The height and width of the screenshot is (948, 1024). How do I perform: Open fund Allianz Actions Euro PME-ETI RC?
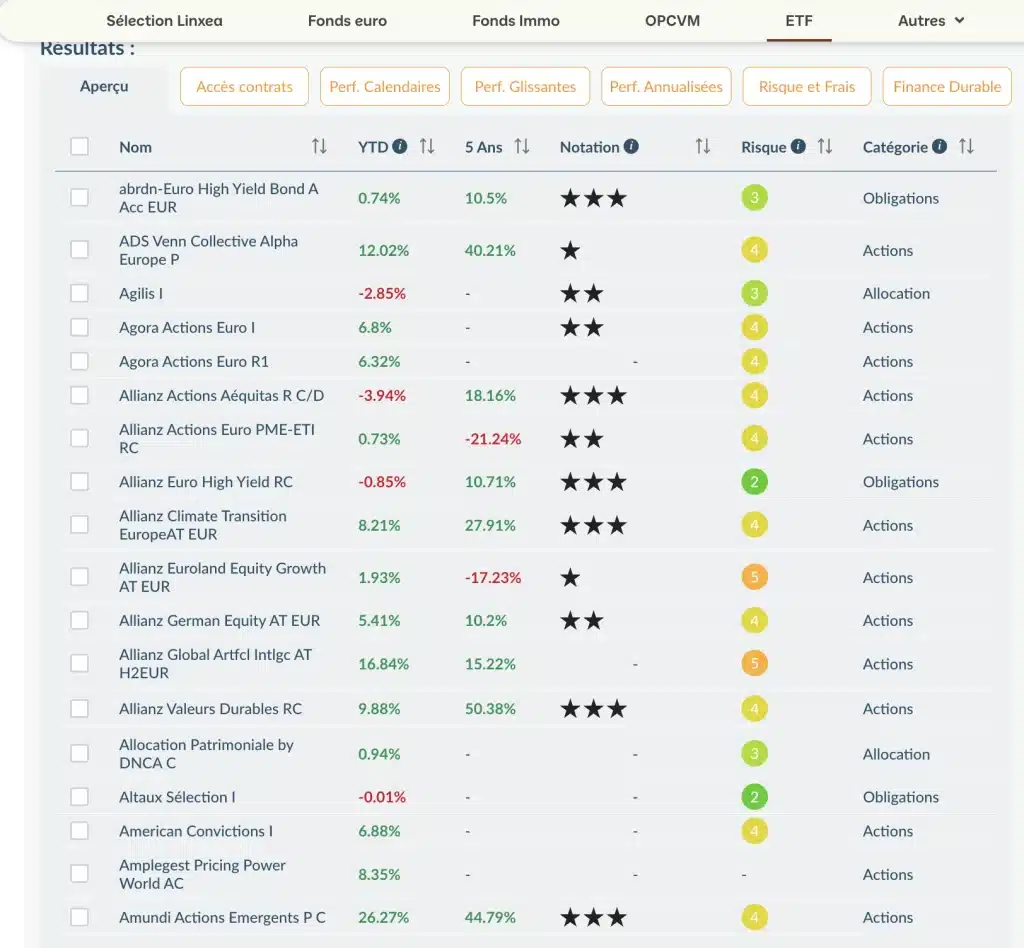pos(217,439)
